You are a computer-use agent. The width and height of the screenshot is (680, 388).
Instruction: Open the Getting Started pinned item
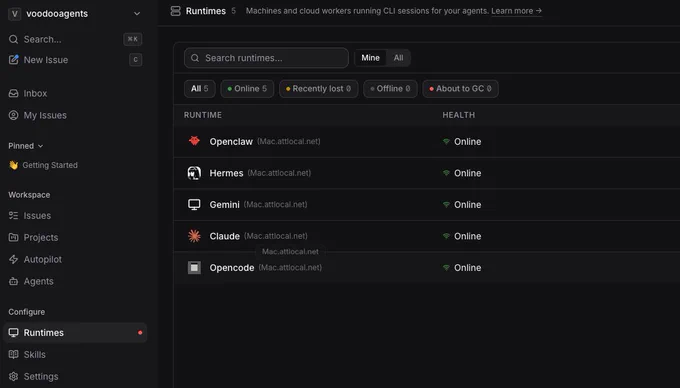tap(43, 165)
